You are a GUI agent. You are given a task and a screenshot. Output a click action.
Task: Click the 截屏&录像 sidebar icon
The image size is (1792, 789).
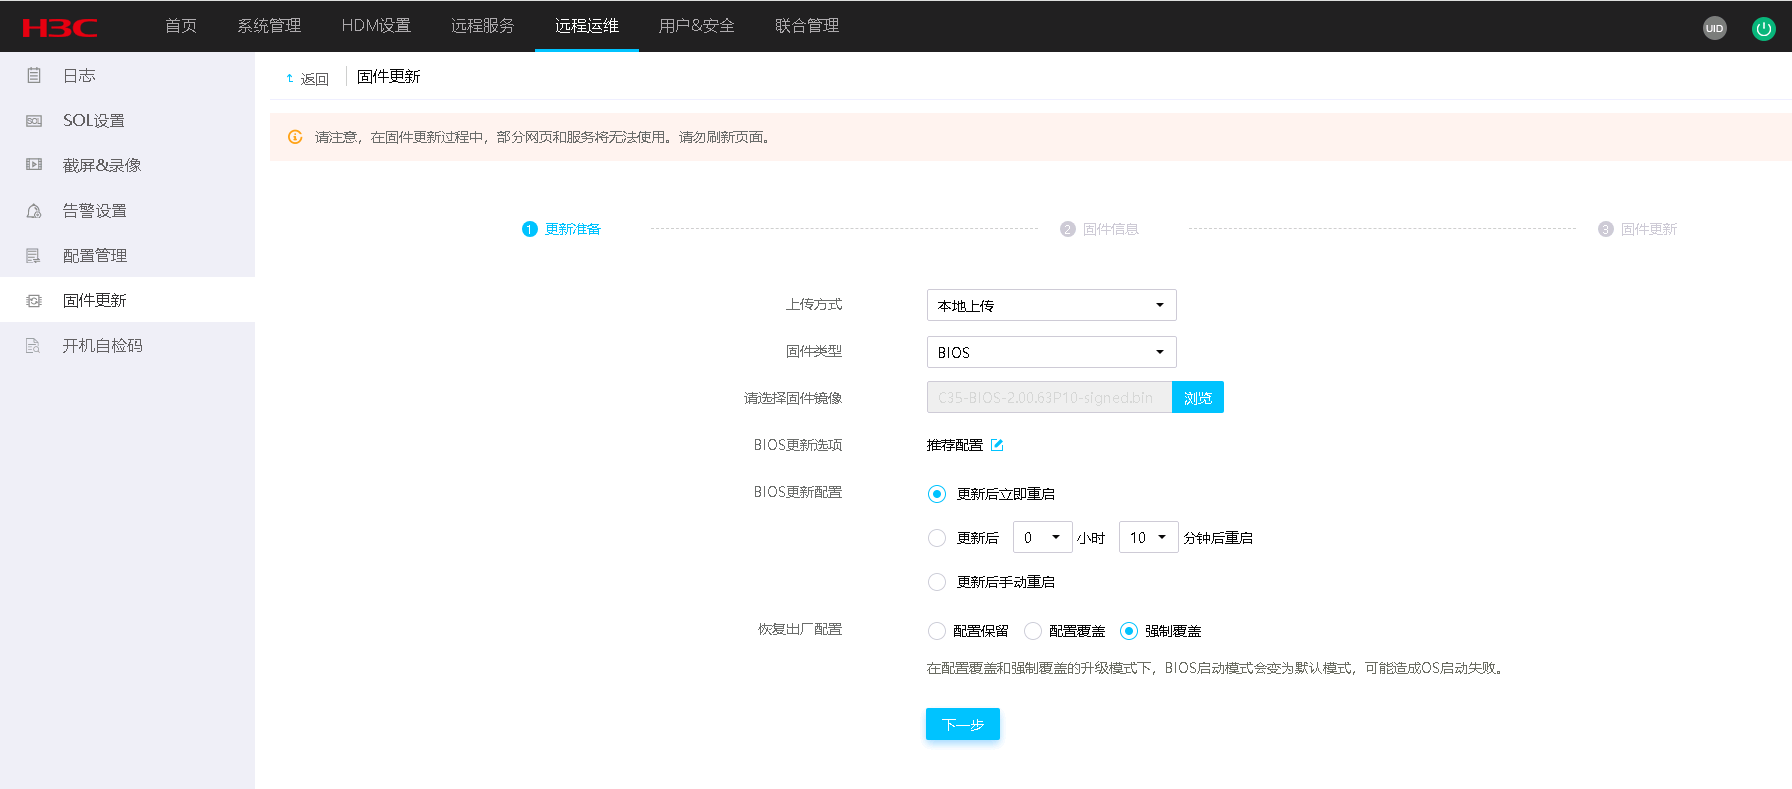pos(34,165)
